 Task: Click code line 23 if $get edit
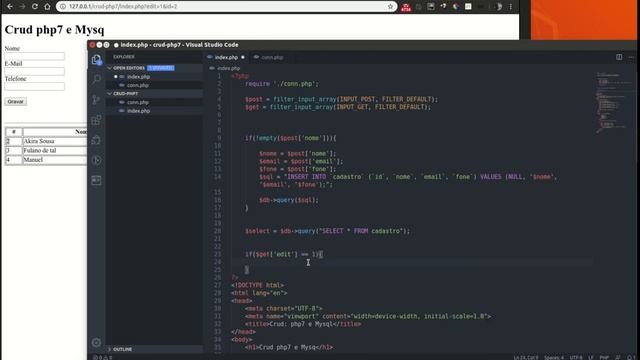[284, 254]
